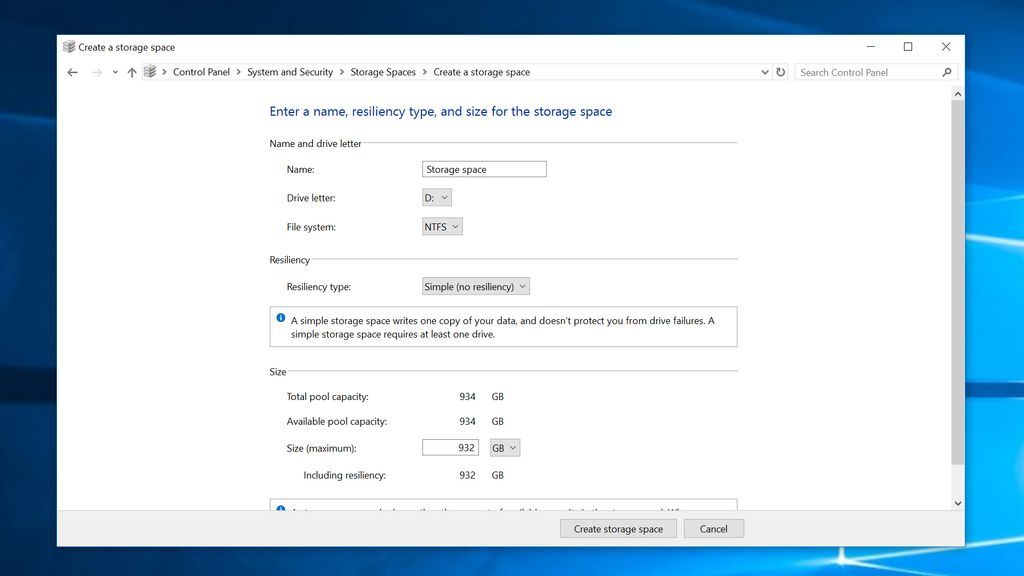The image size is (1024, 576).
Task: Open the Resiliency type dropdown
Action: coord(476,286)
